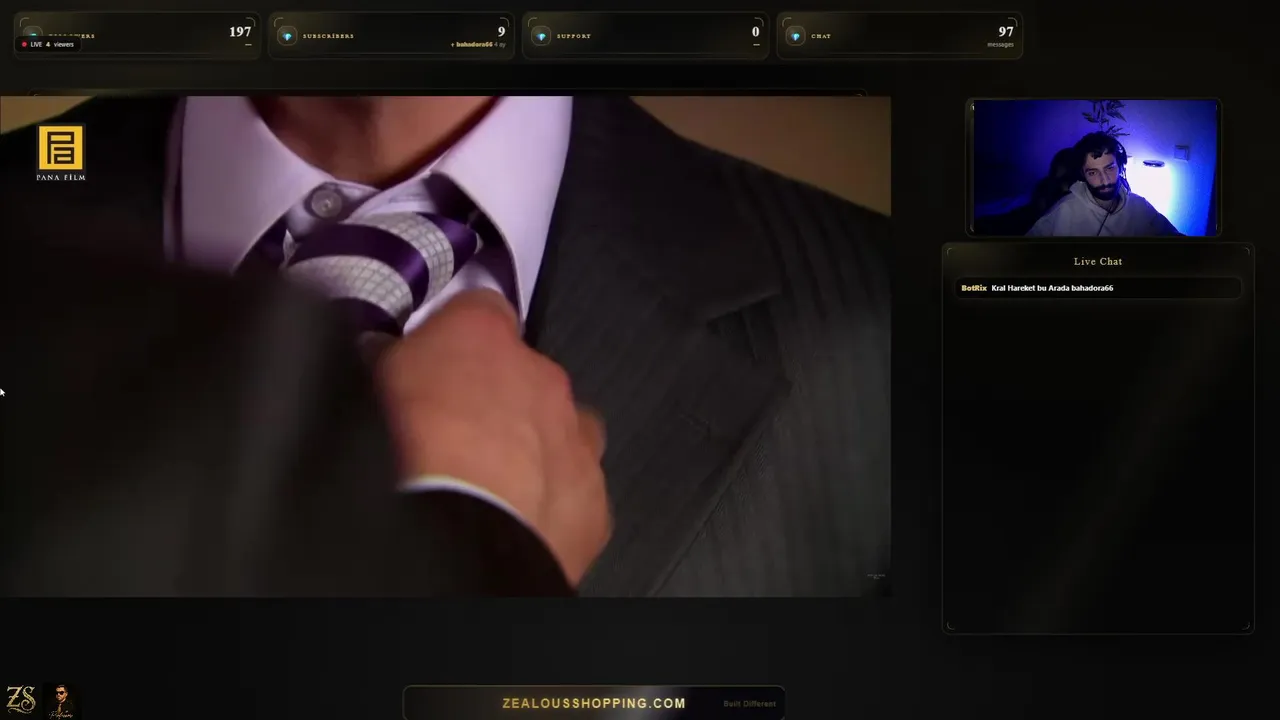Click the diamond icon beside Subscribers
This screenshot has height=720, width=1280.
pyautogui.click(x=287, y=36)
